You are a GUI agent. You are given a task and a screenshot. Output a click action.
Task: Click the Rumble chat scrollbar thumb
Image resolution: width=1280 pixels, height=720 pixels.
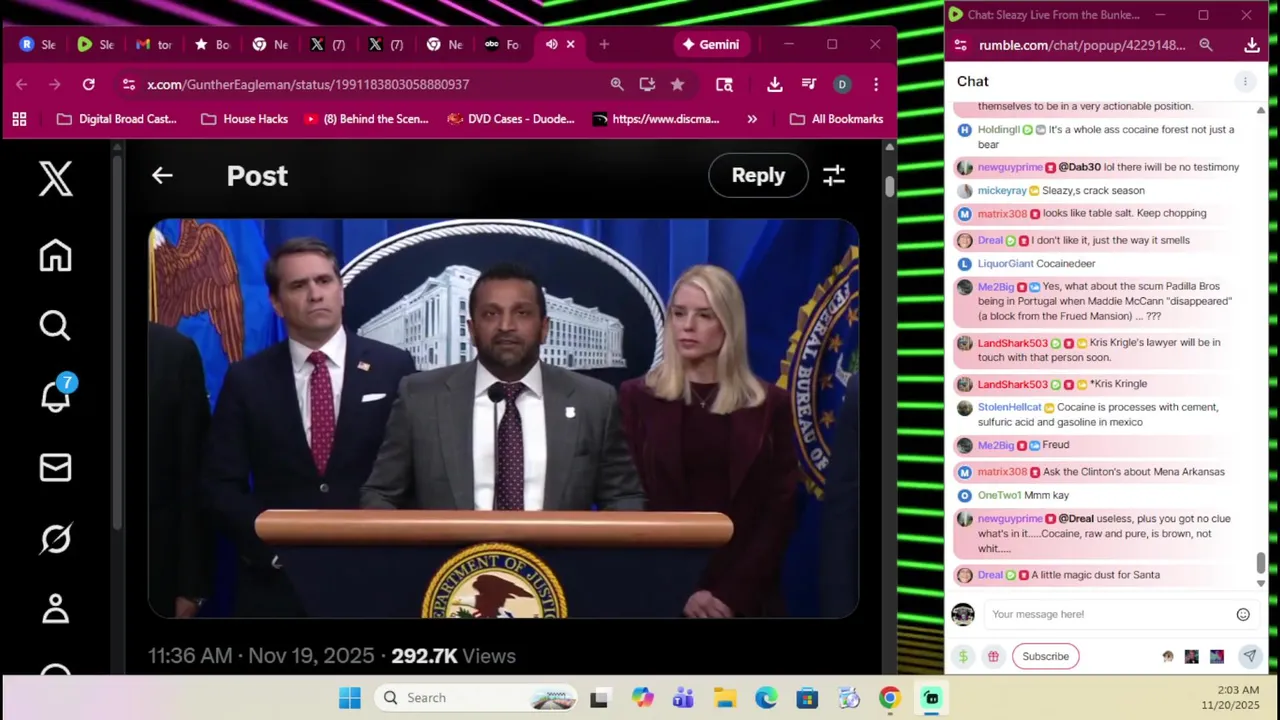click(1261, 563)
